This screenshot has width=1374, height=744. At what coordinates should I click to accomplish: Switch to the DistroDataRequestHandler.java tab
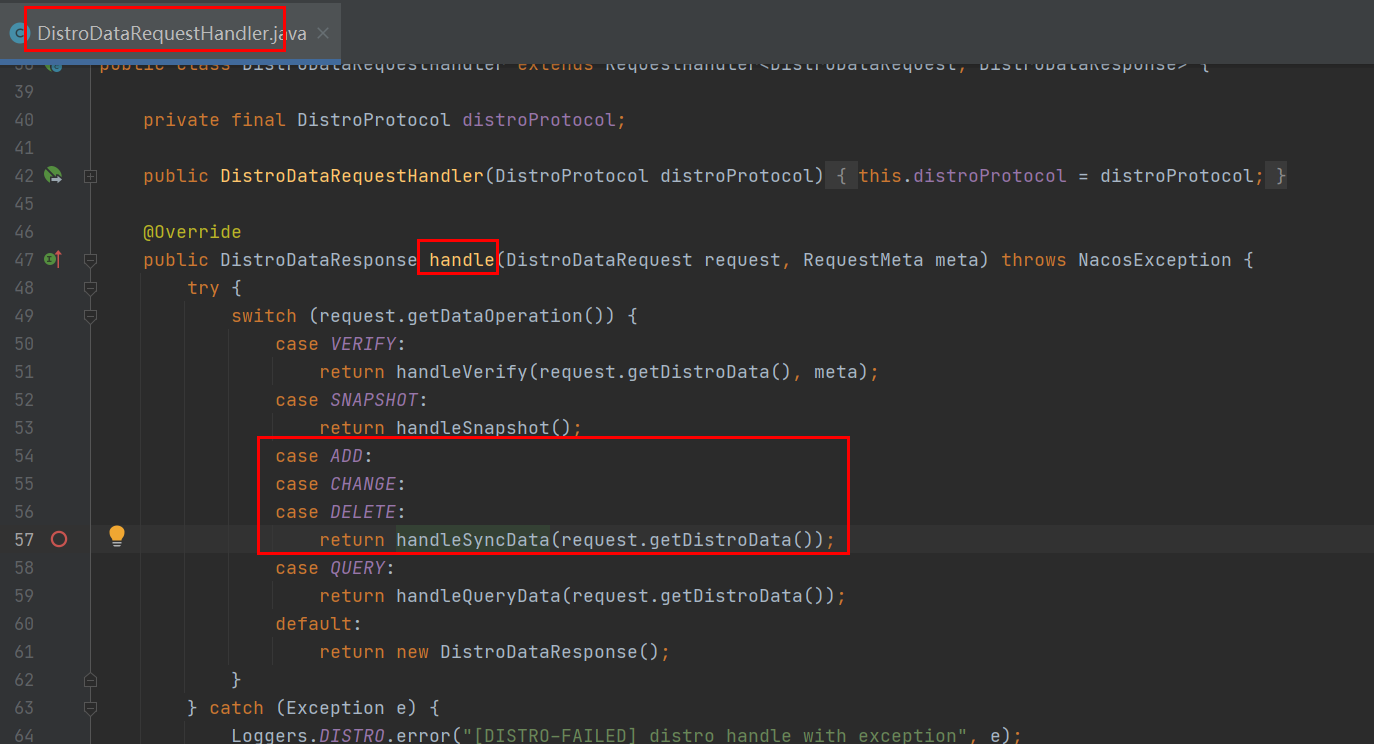[171, 33]
